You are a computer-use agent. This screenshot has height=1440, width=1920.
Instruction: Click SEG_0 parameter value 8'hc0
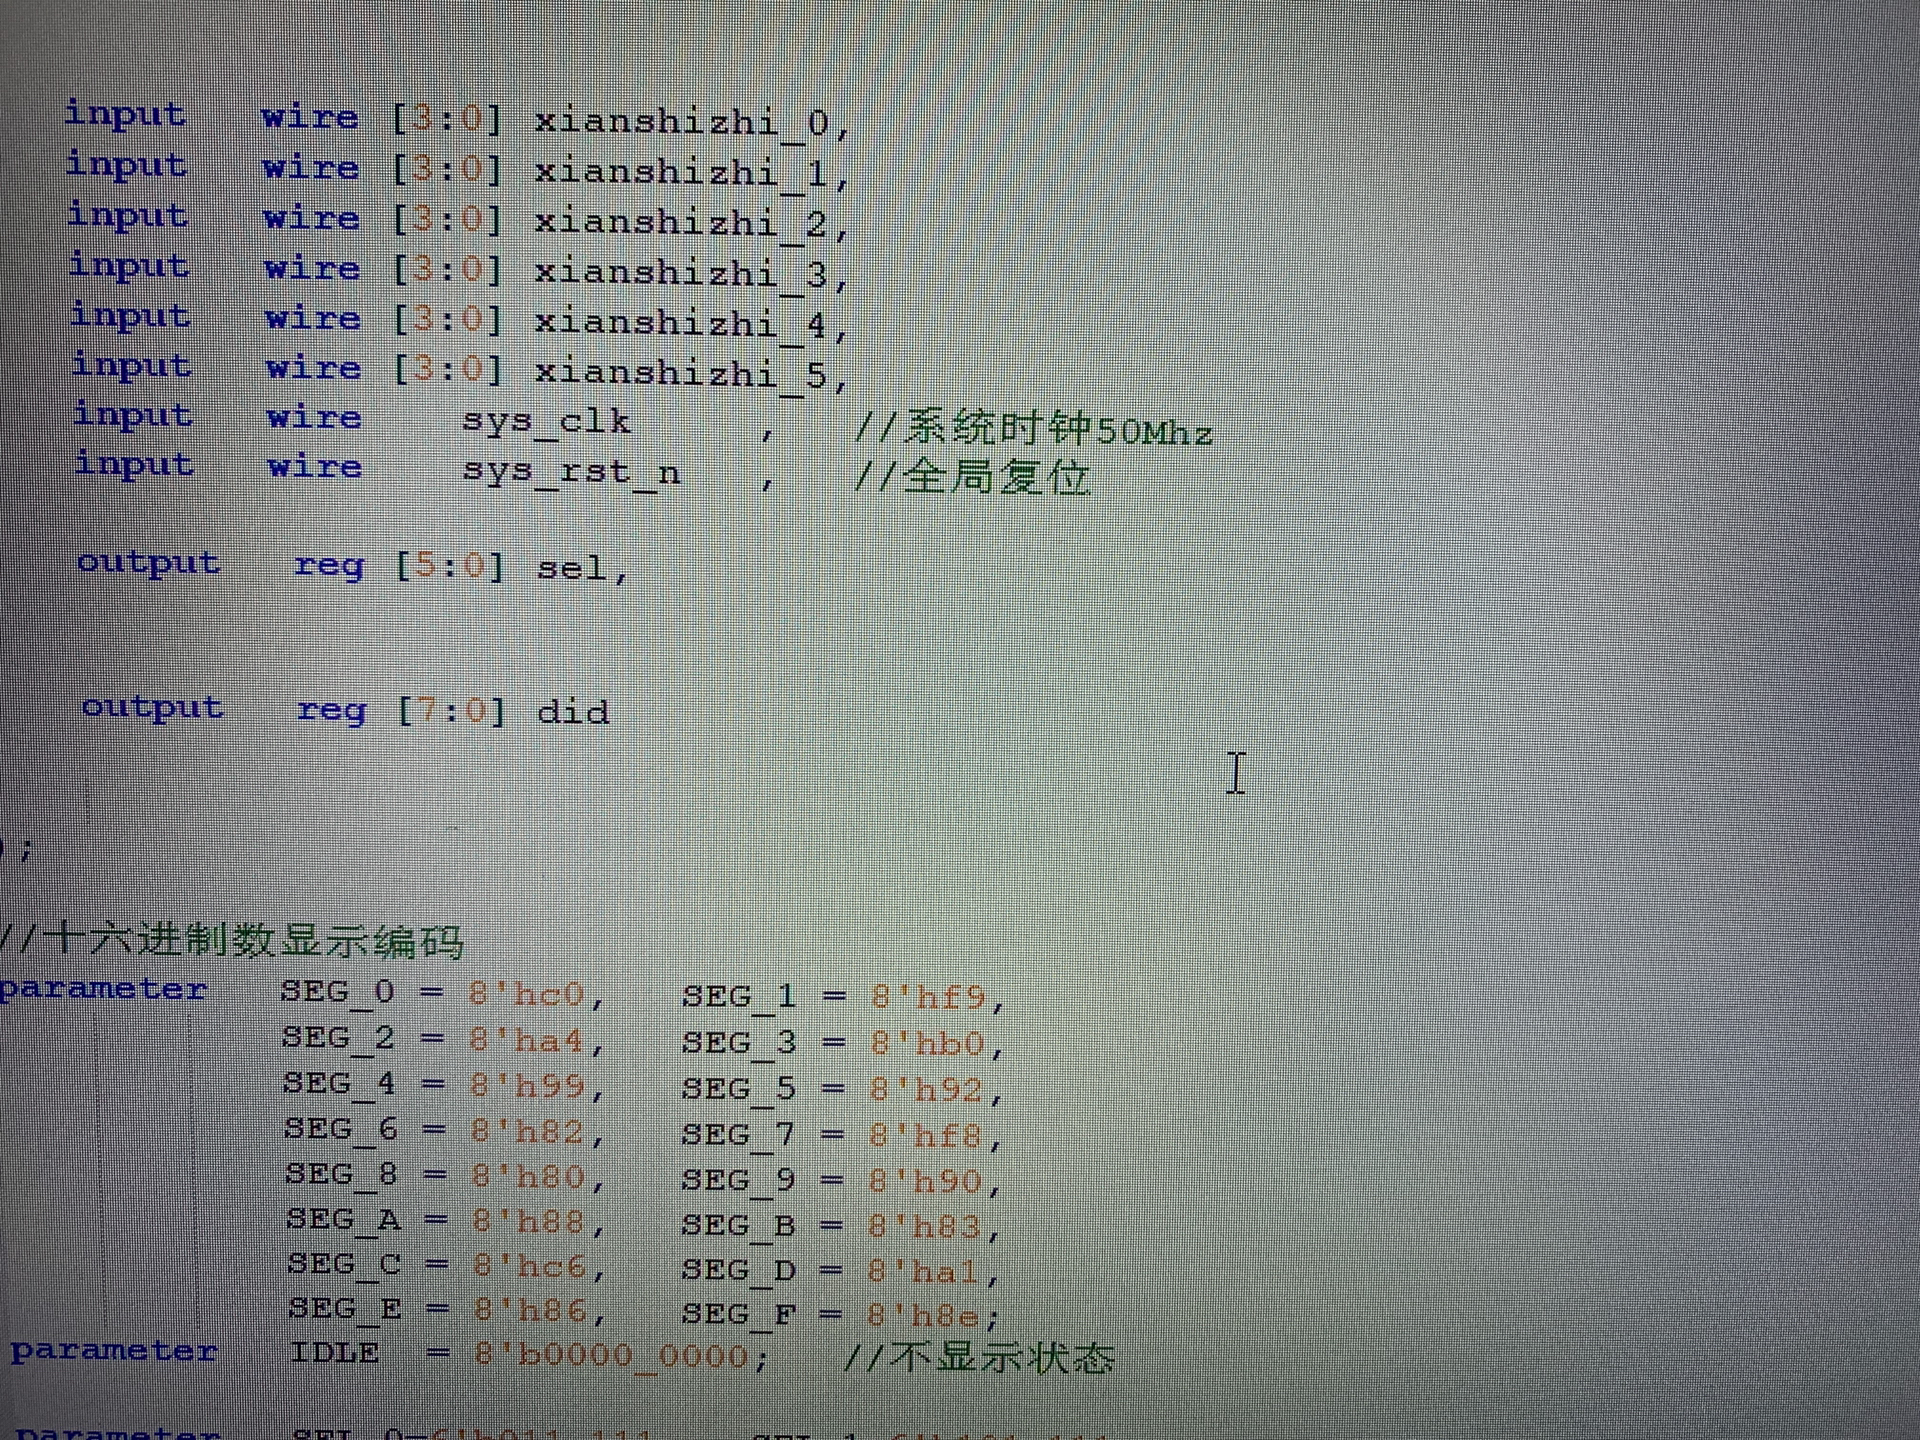[528, 994]
